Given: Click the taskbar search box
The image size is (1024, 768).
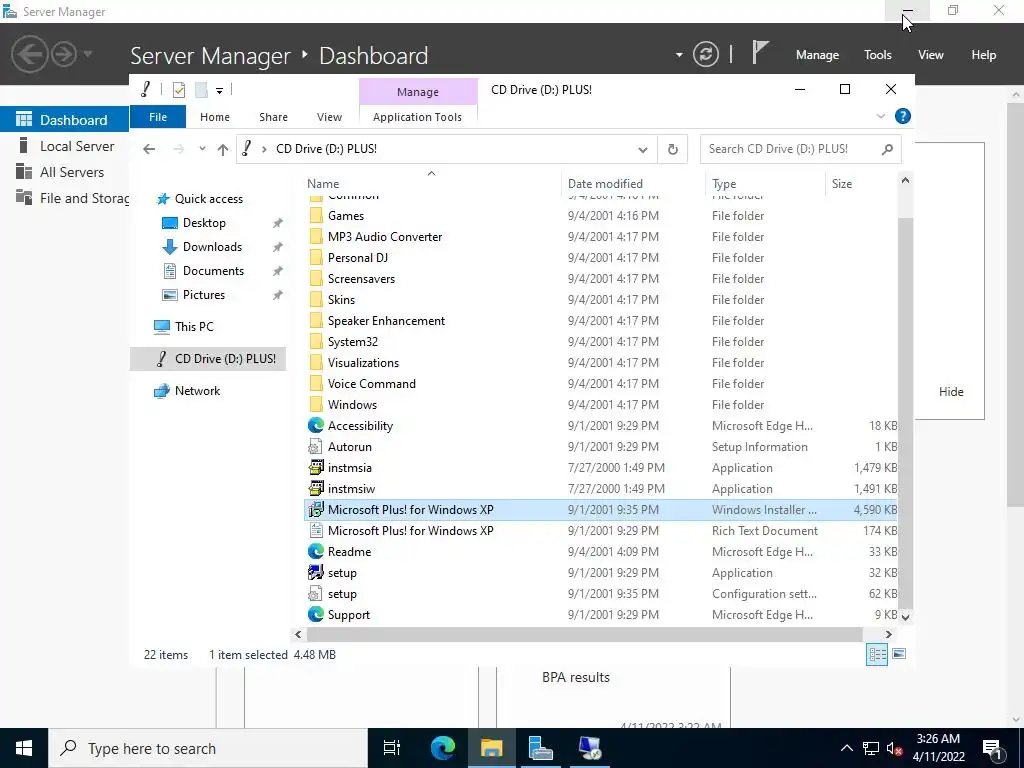Looking at the screenshot, I should [208, 748].
